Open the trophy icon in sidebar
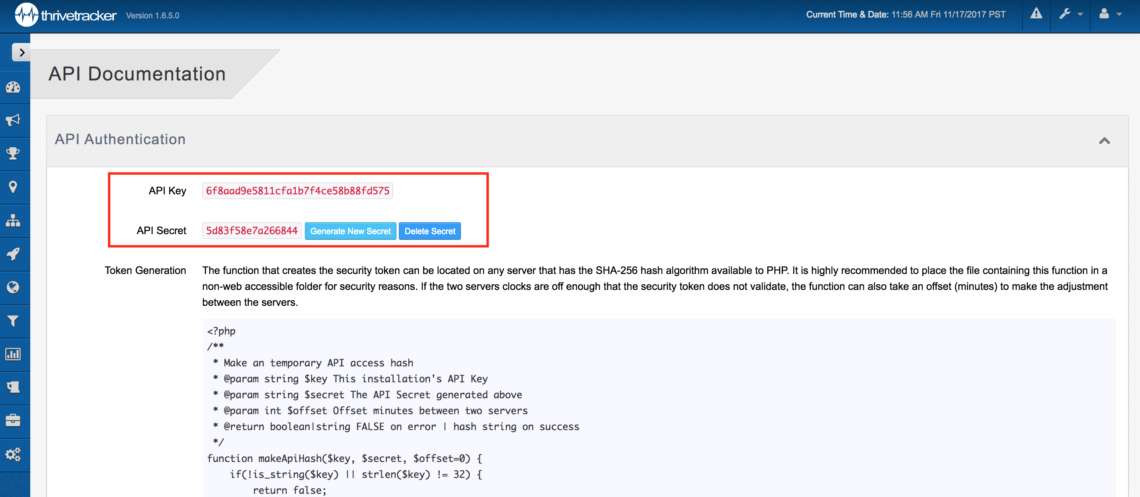Screen dimensions: 1140x497 pyautogui.click(x=13, y=153)
